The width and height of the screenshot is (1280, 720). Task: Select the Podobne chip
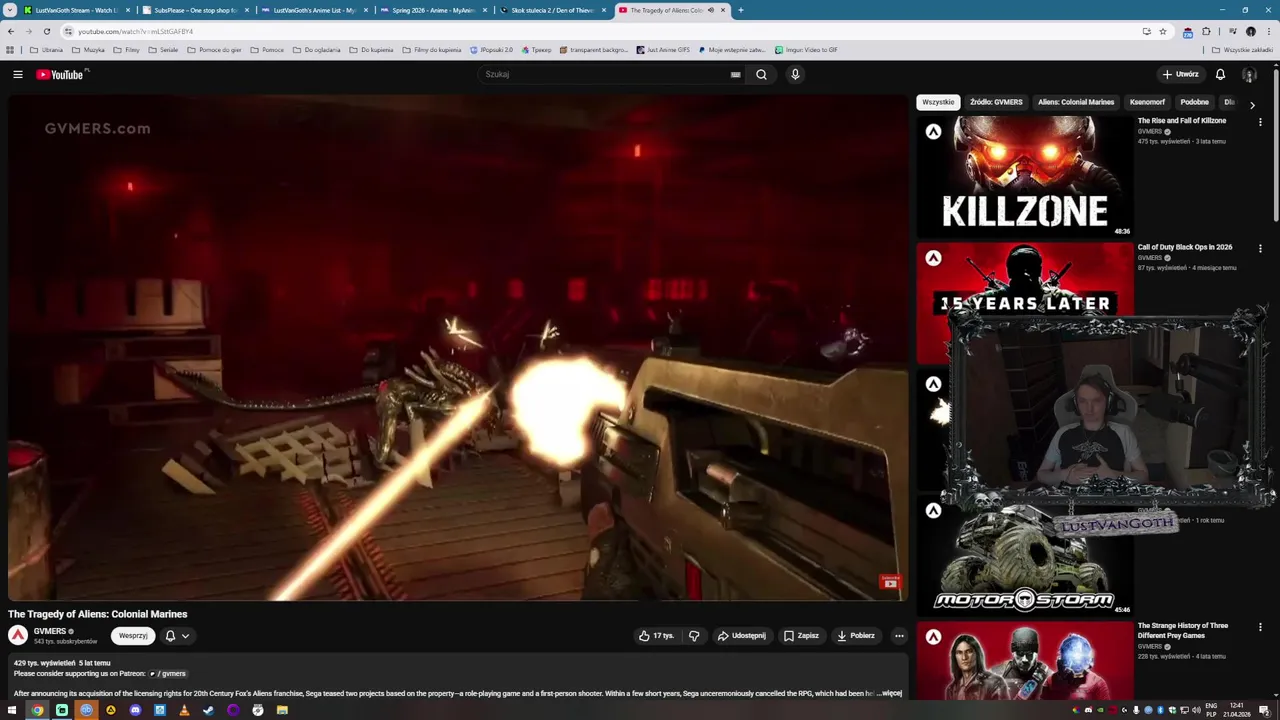click(x=1194, y=102)
